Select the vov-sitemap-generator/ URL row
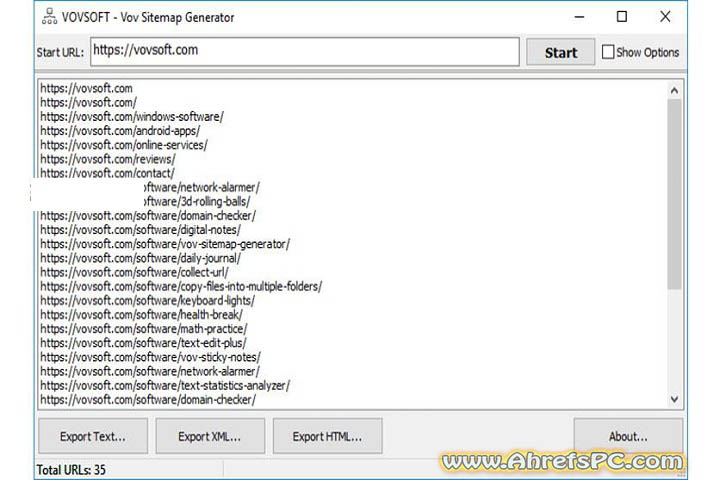The height and width of the screenshot is (480, 720). [165, 244]
